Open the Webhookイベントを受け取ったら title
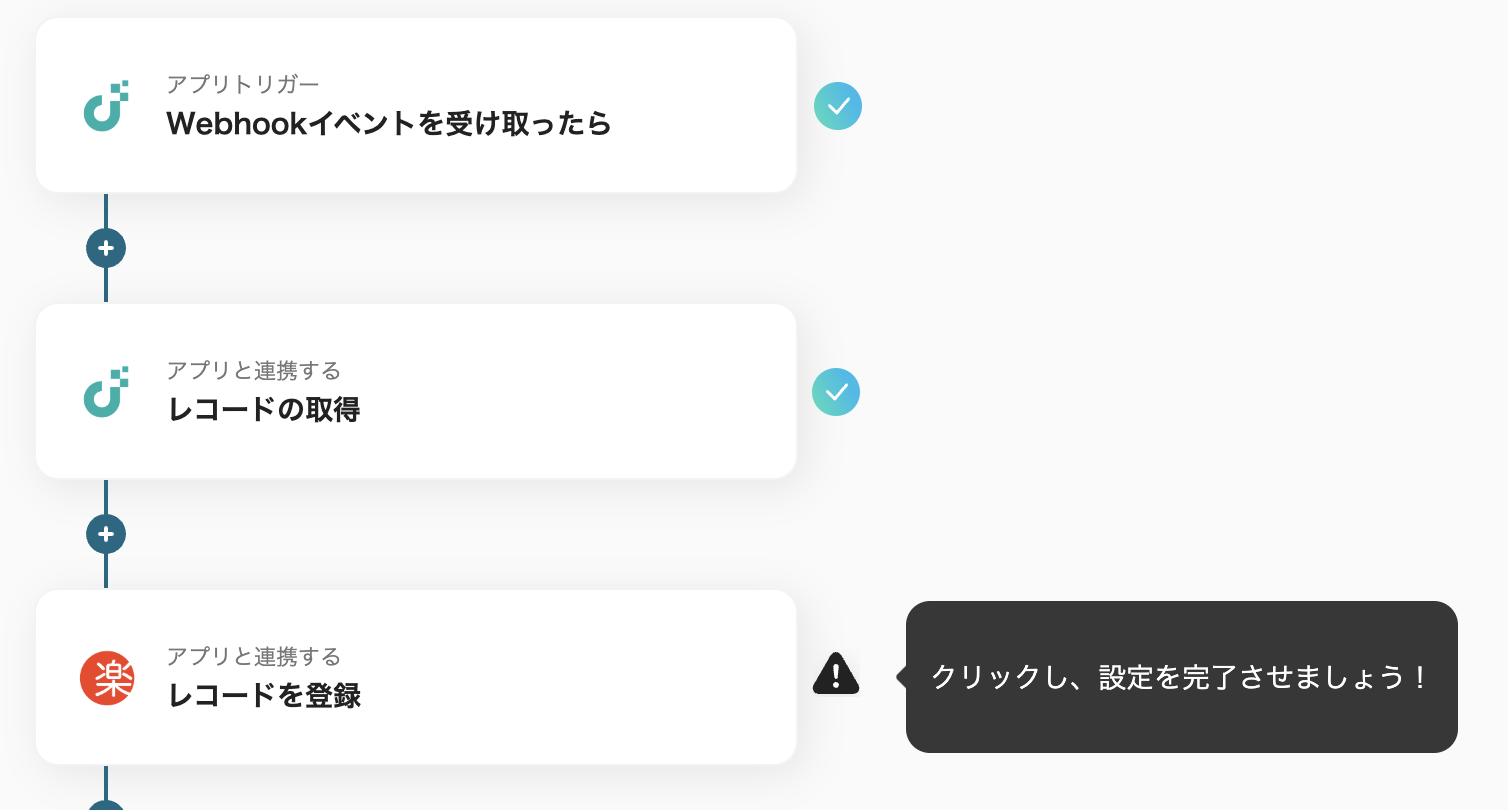 pos(389,123)
